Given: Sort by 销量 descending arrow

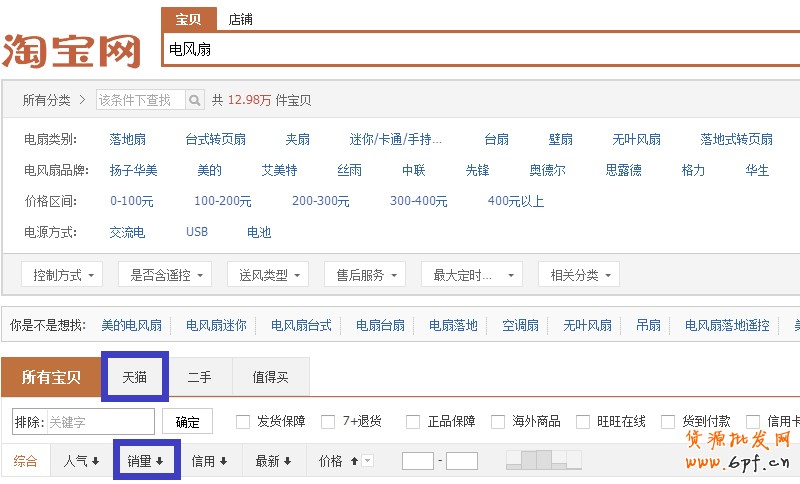Looking at the screenshot, I should pos(159,461).
